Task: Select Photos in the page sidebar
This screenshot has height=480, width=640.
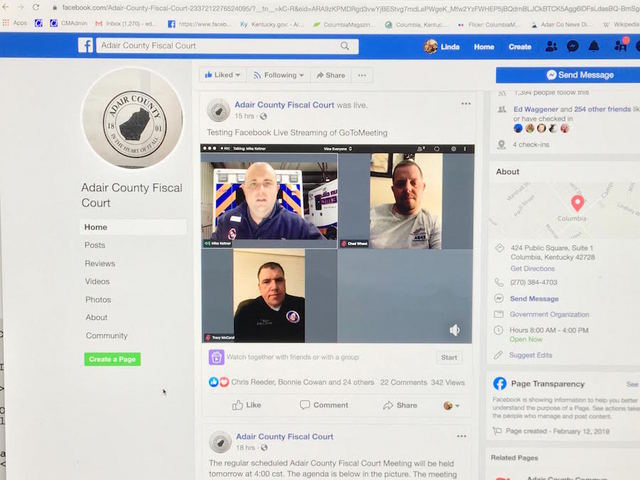Action: [x=98, y=300]
